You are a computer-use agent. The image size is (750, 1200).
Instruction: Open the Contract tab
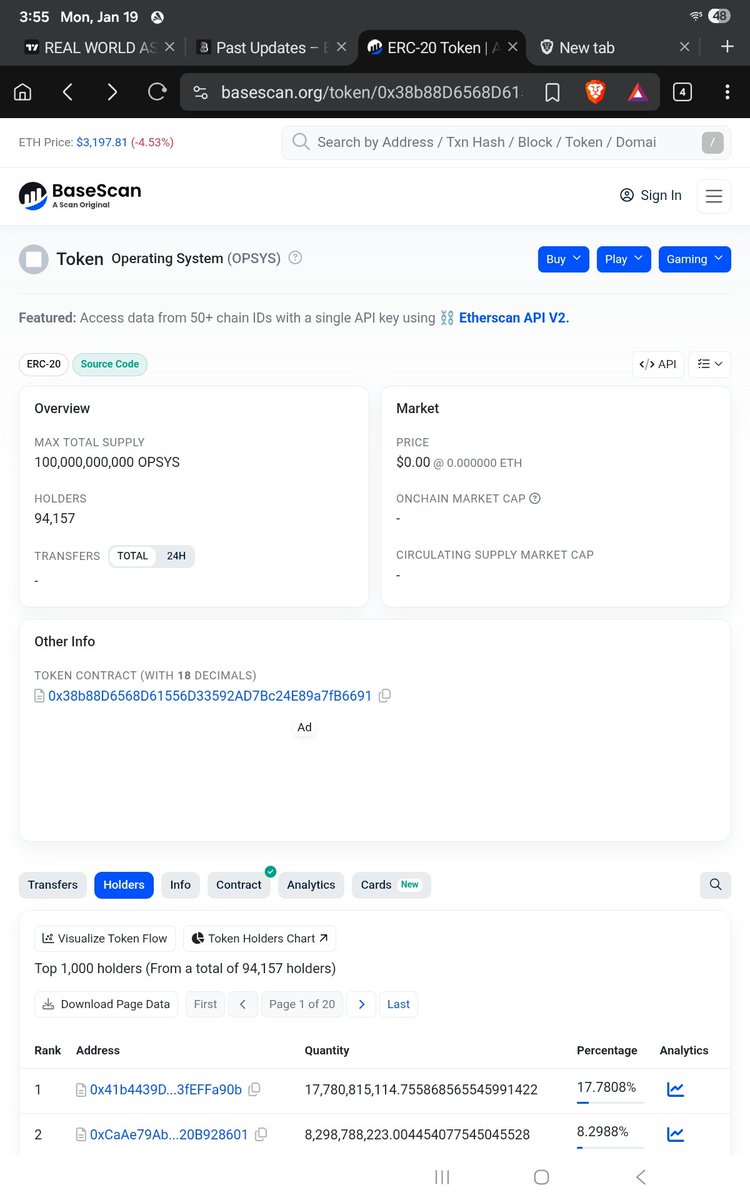pos(239,885)
